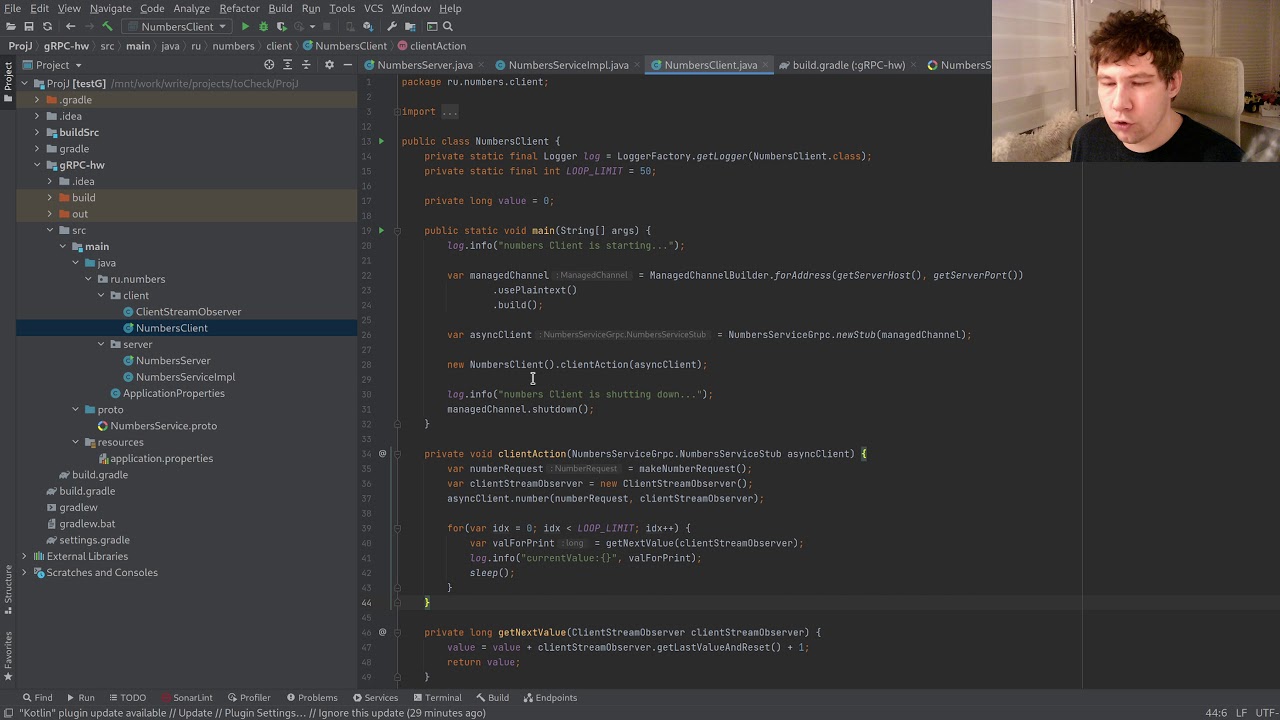
Task: Open the Profiler tool window
Action: pyautogui.click(x=248, y=698)
